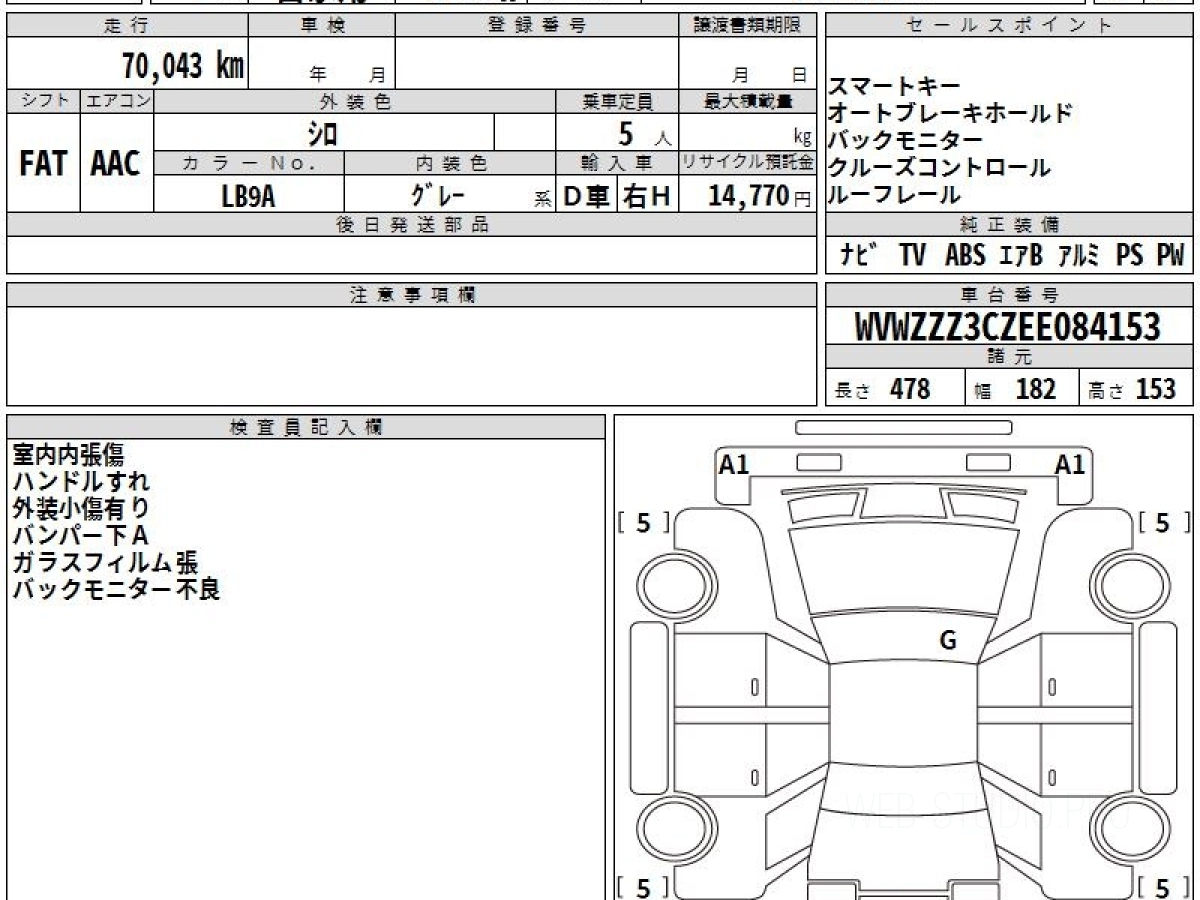Select the ナビ equipment label
1200x900 pixels.
click(x=859, y=256)
